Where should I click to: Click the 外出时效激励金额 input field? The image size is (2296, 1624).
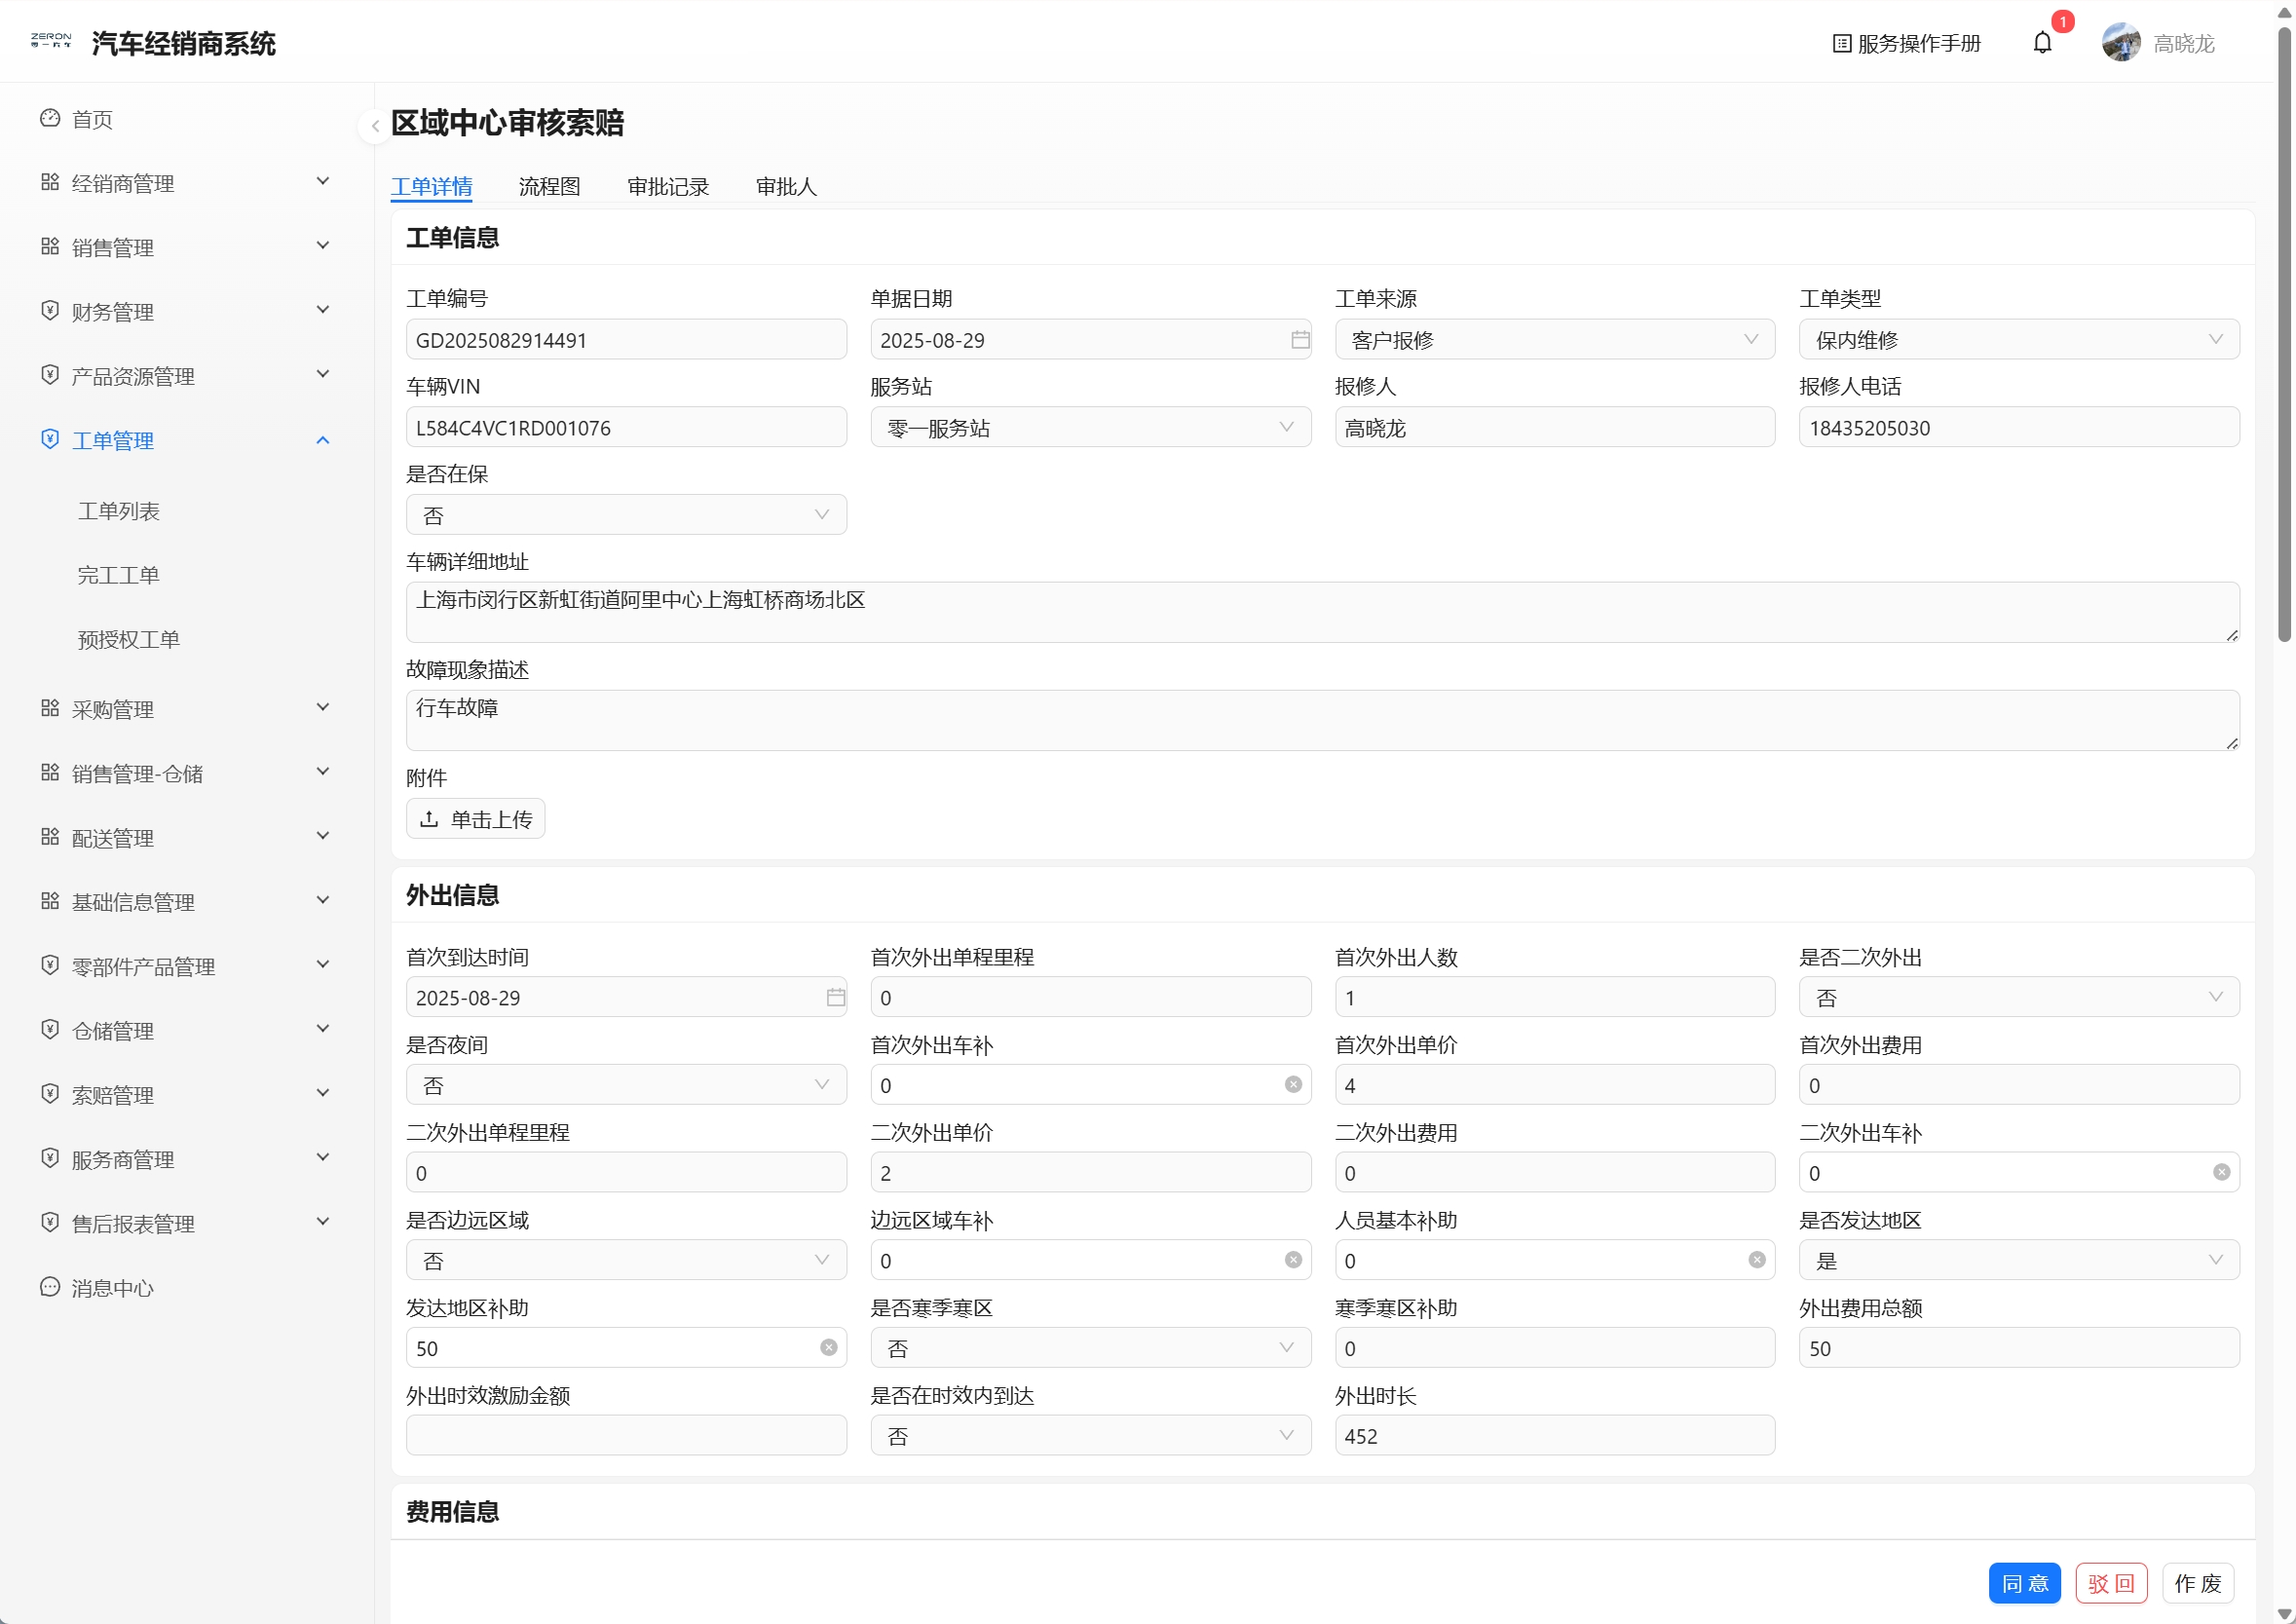point(626,1435)
